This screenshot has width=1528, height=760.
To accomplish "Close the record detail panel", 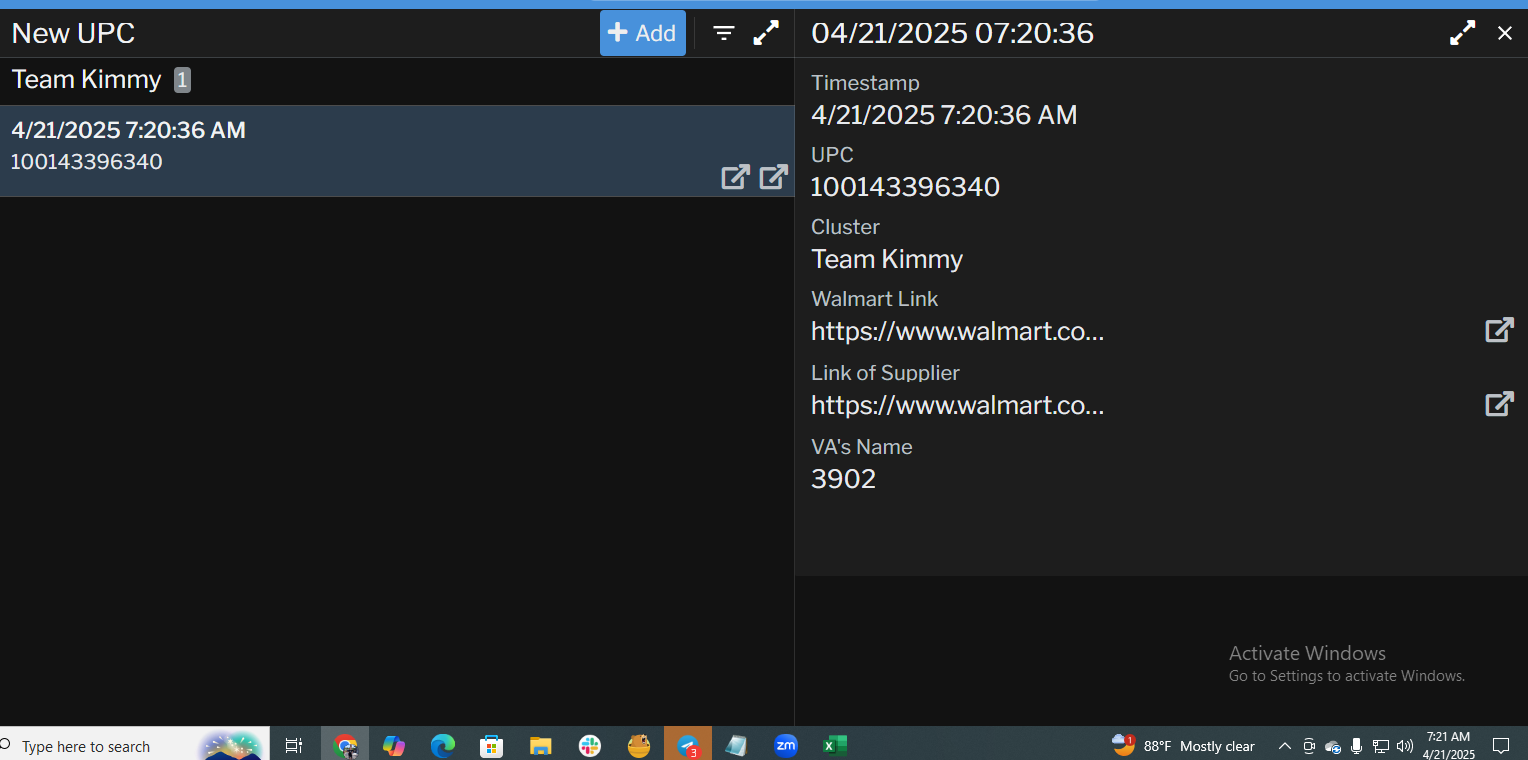I will (1505, 33).
